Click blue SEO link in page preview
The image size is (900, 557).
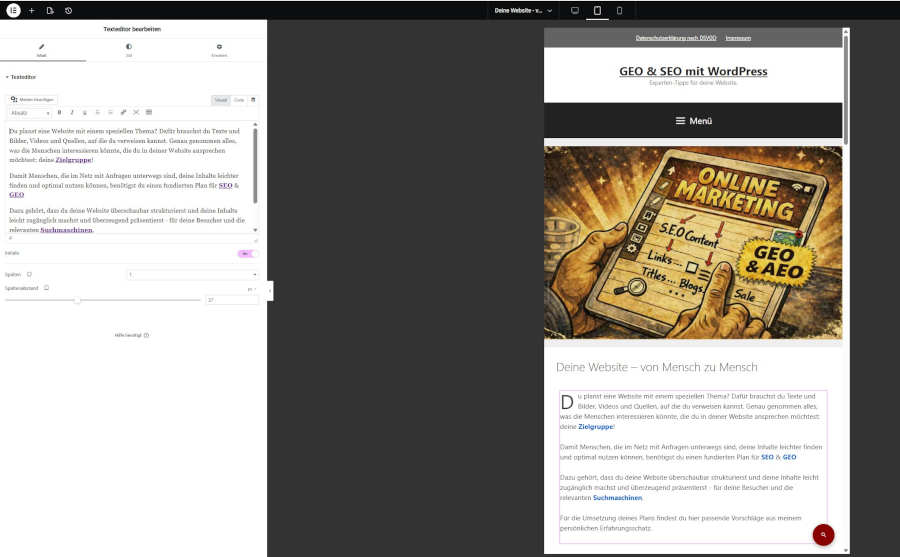coord(767,457)
